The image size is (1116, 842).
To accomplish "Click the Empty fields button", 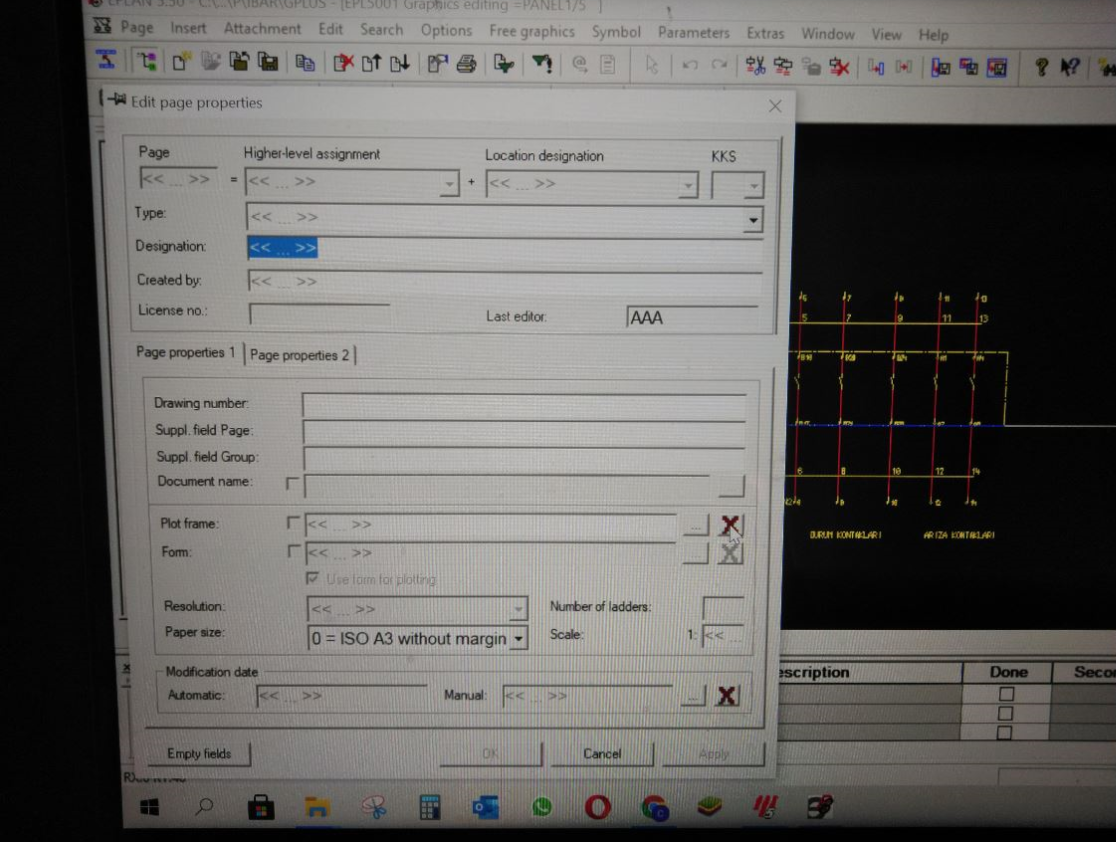I will point(199,753).
